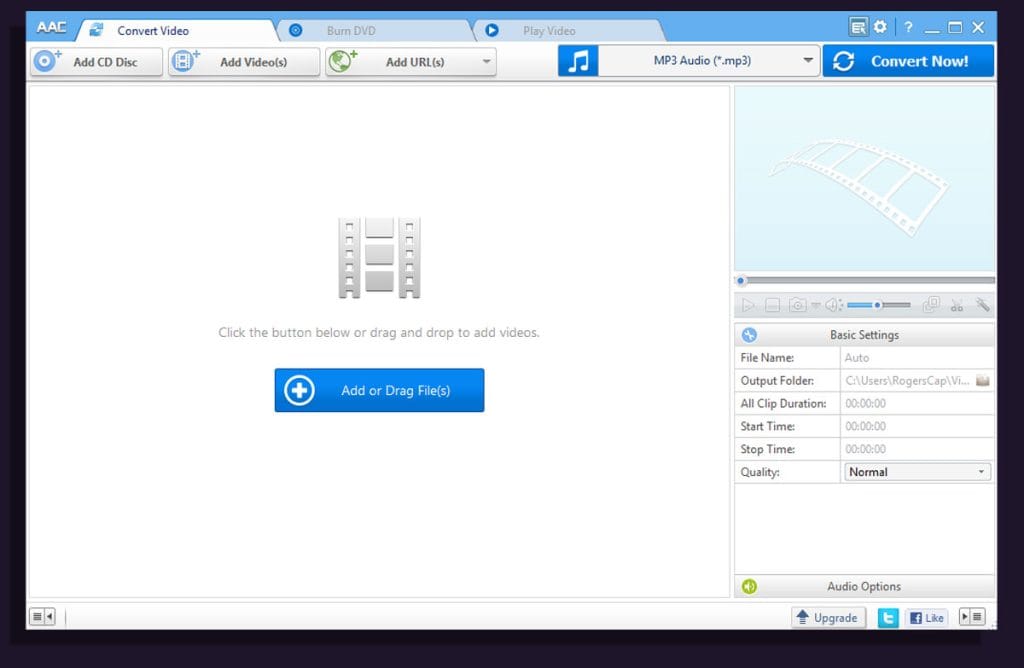Click the Add Video(s) film icon

pos(185,61)
